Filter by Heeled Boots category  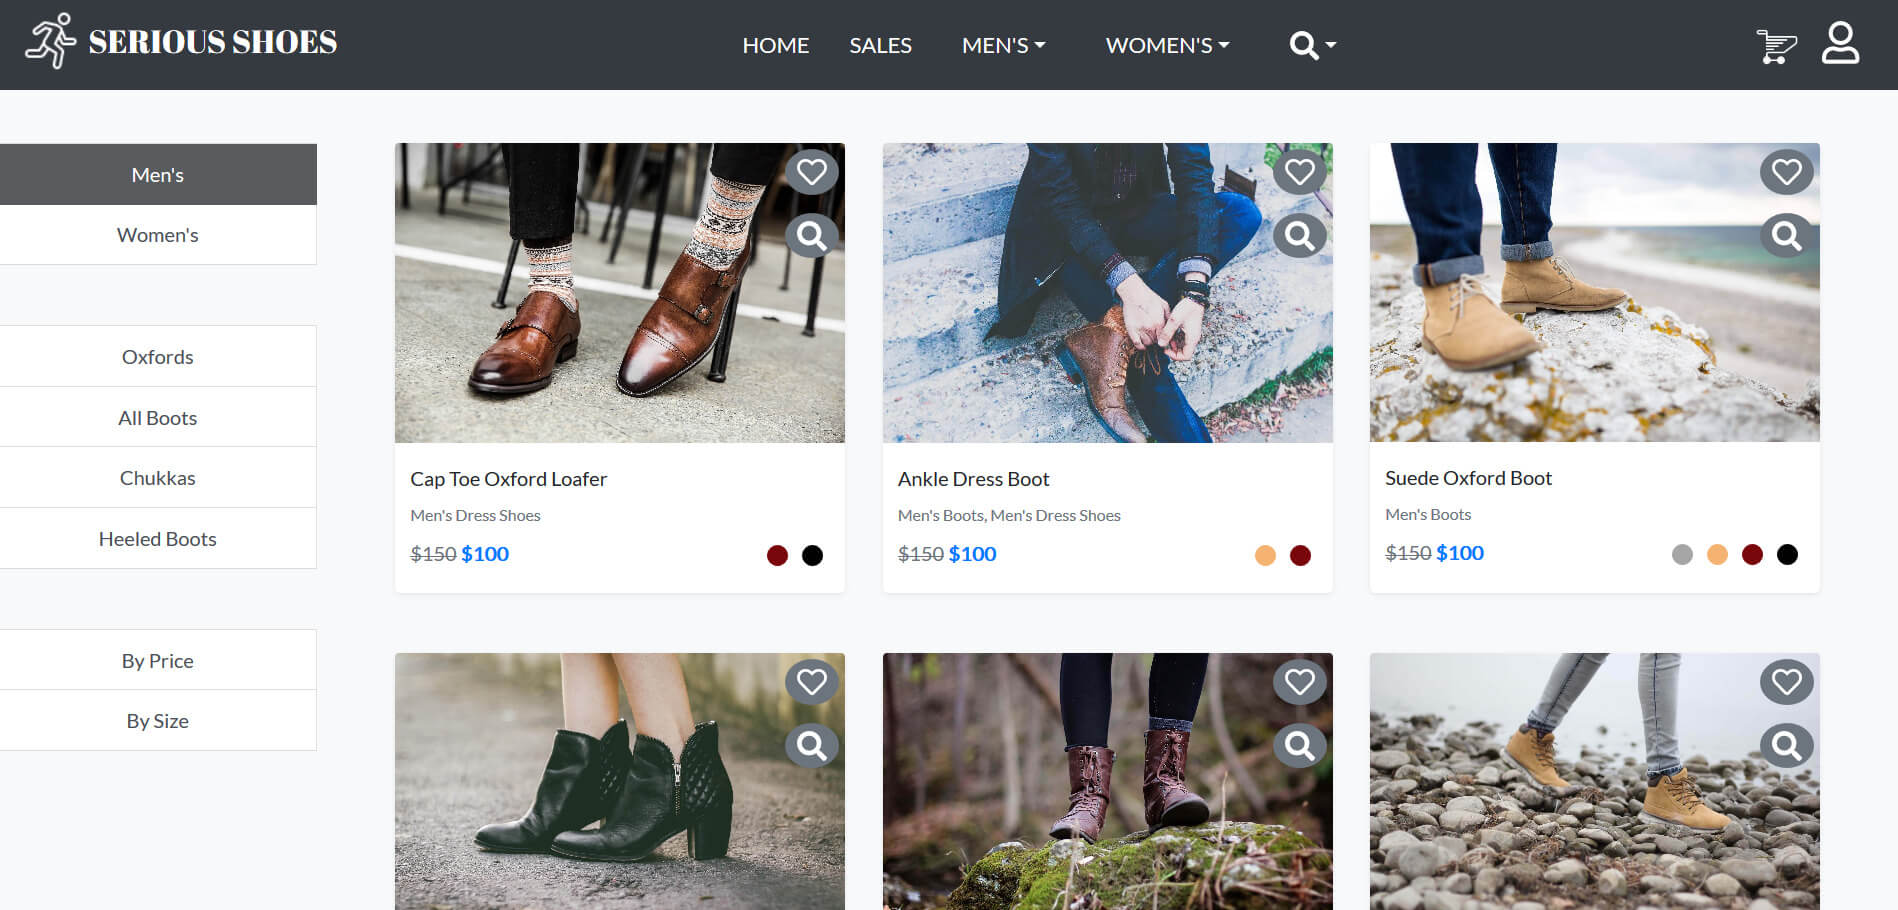tap(158, 539)
